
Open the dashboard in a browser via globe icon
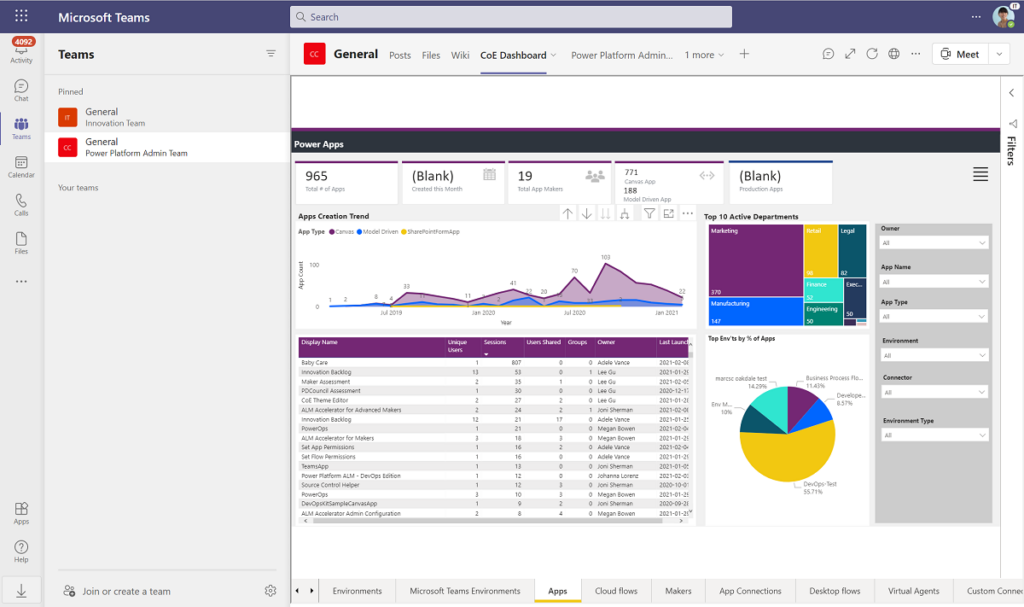click(893, 53)
